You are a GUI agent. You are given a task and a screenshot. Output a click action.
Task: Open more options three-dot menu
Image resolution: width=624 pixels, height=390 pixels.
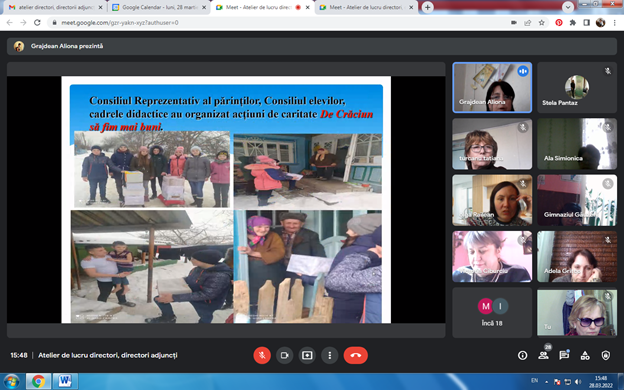click(x=330, y=355)
